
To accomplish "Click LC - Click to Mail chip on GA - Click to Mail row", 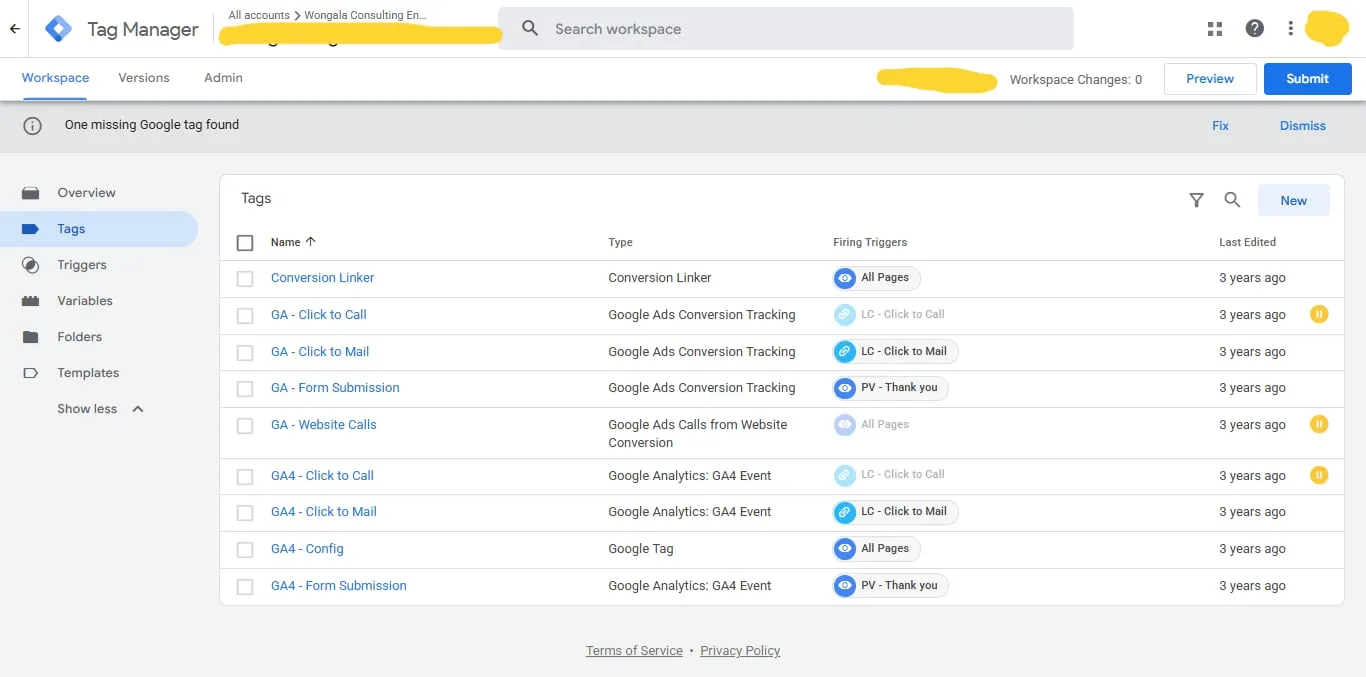I will click(895, 352).
